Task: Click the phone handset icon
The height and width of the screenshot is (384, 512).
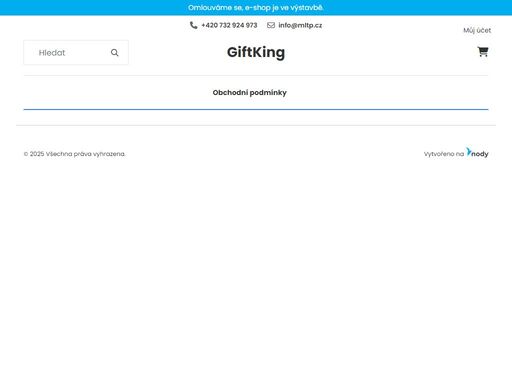Action: (193, 25)
